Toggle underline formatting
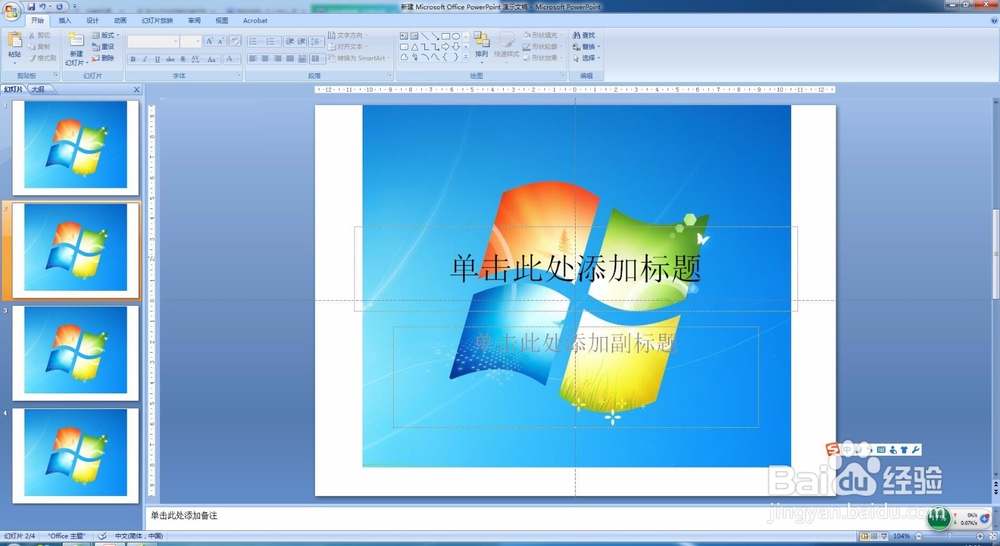 click(x=157, y=59)
